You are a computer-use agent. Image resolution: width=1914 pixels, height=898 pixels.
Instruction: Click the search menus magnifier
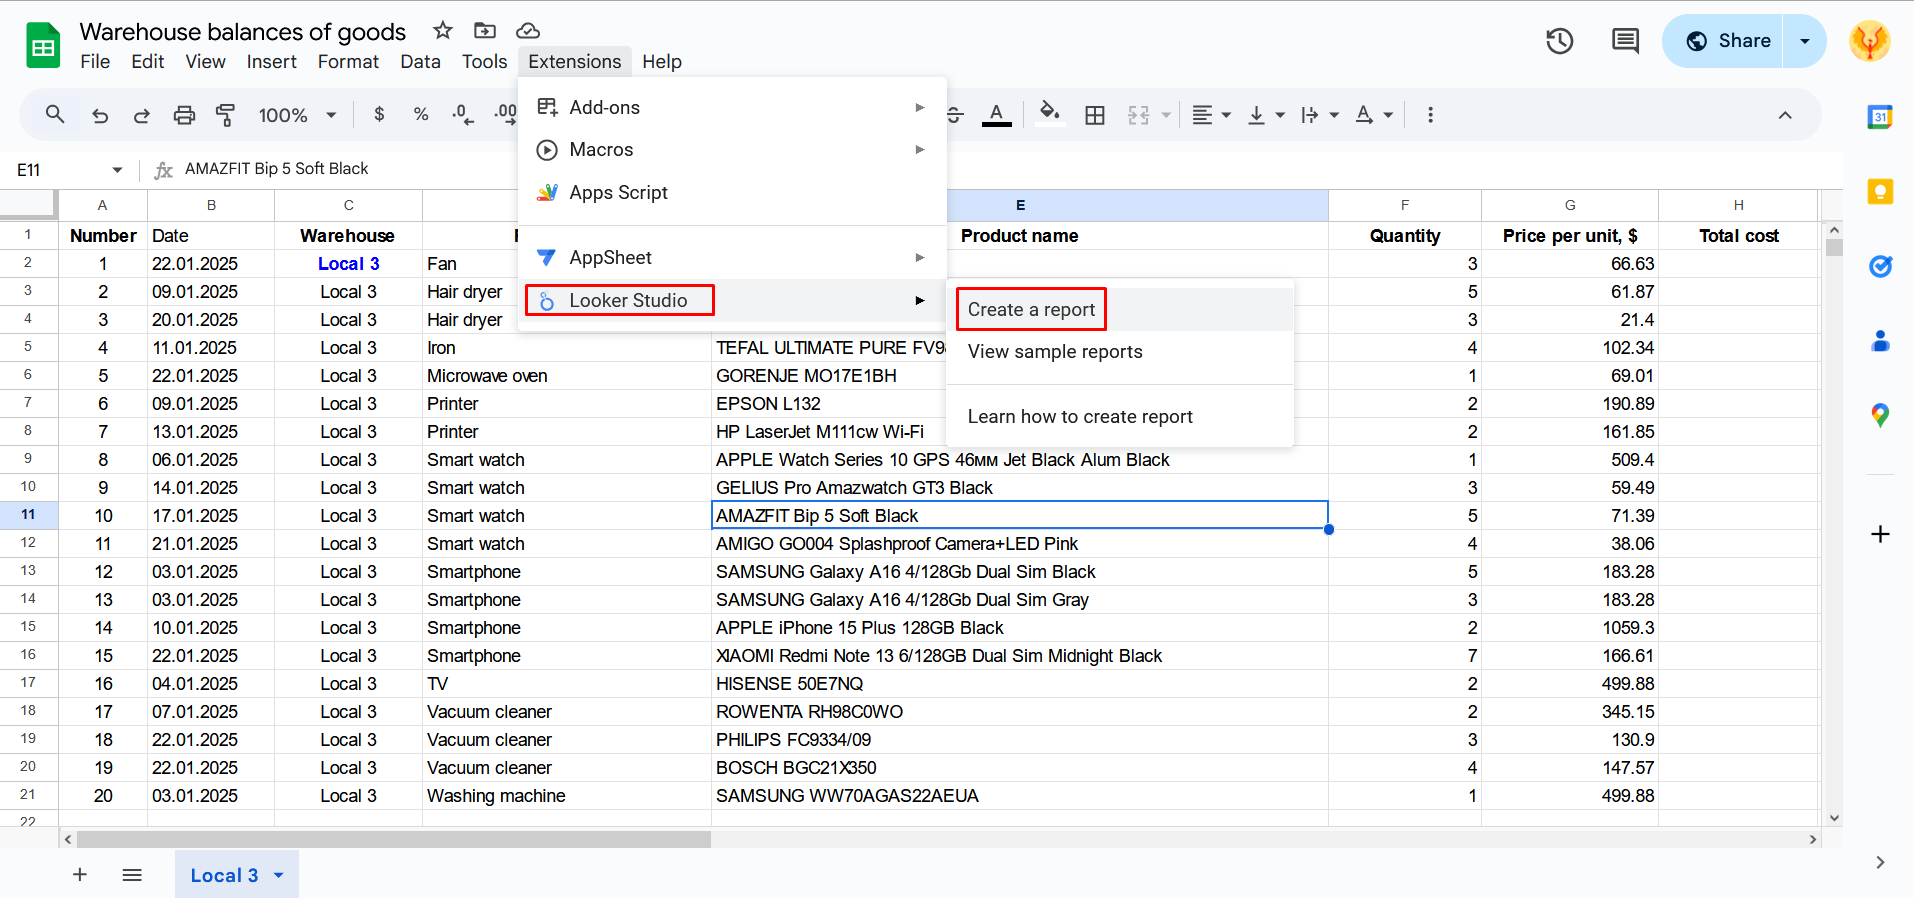coord(55,115)
